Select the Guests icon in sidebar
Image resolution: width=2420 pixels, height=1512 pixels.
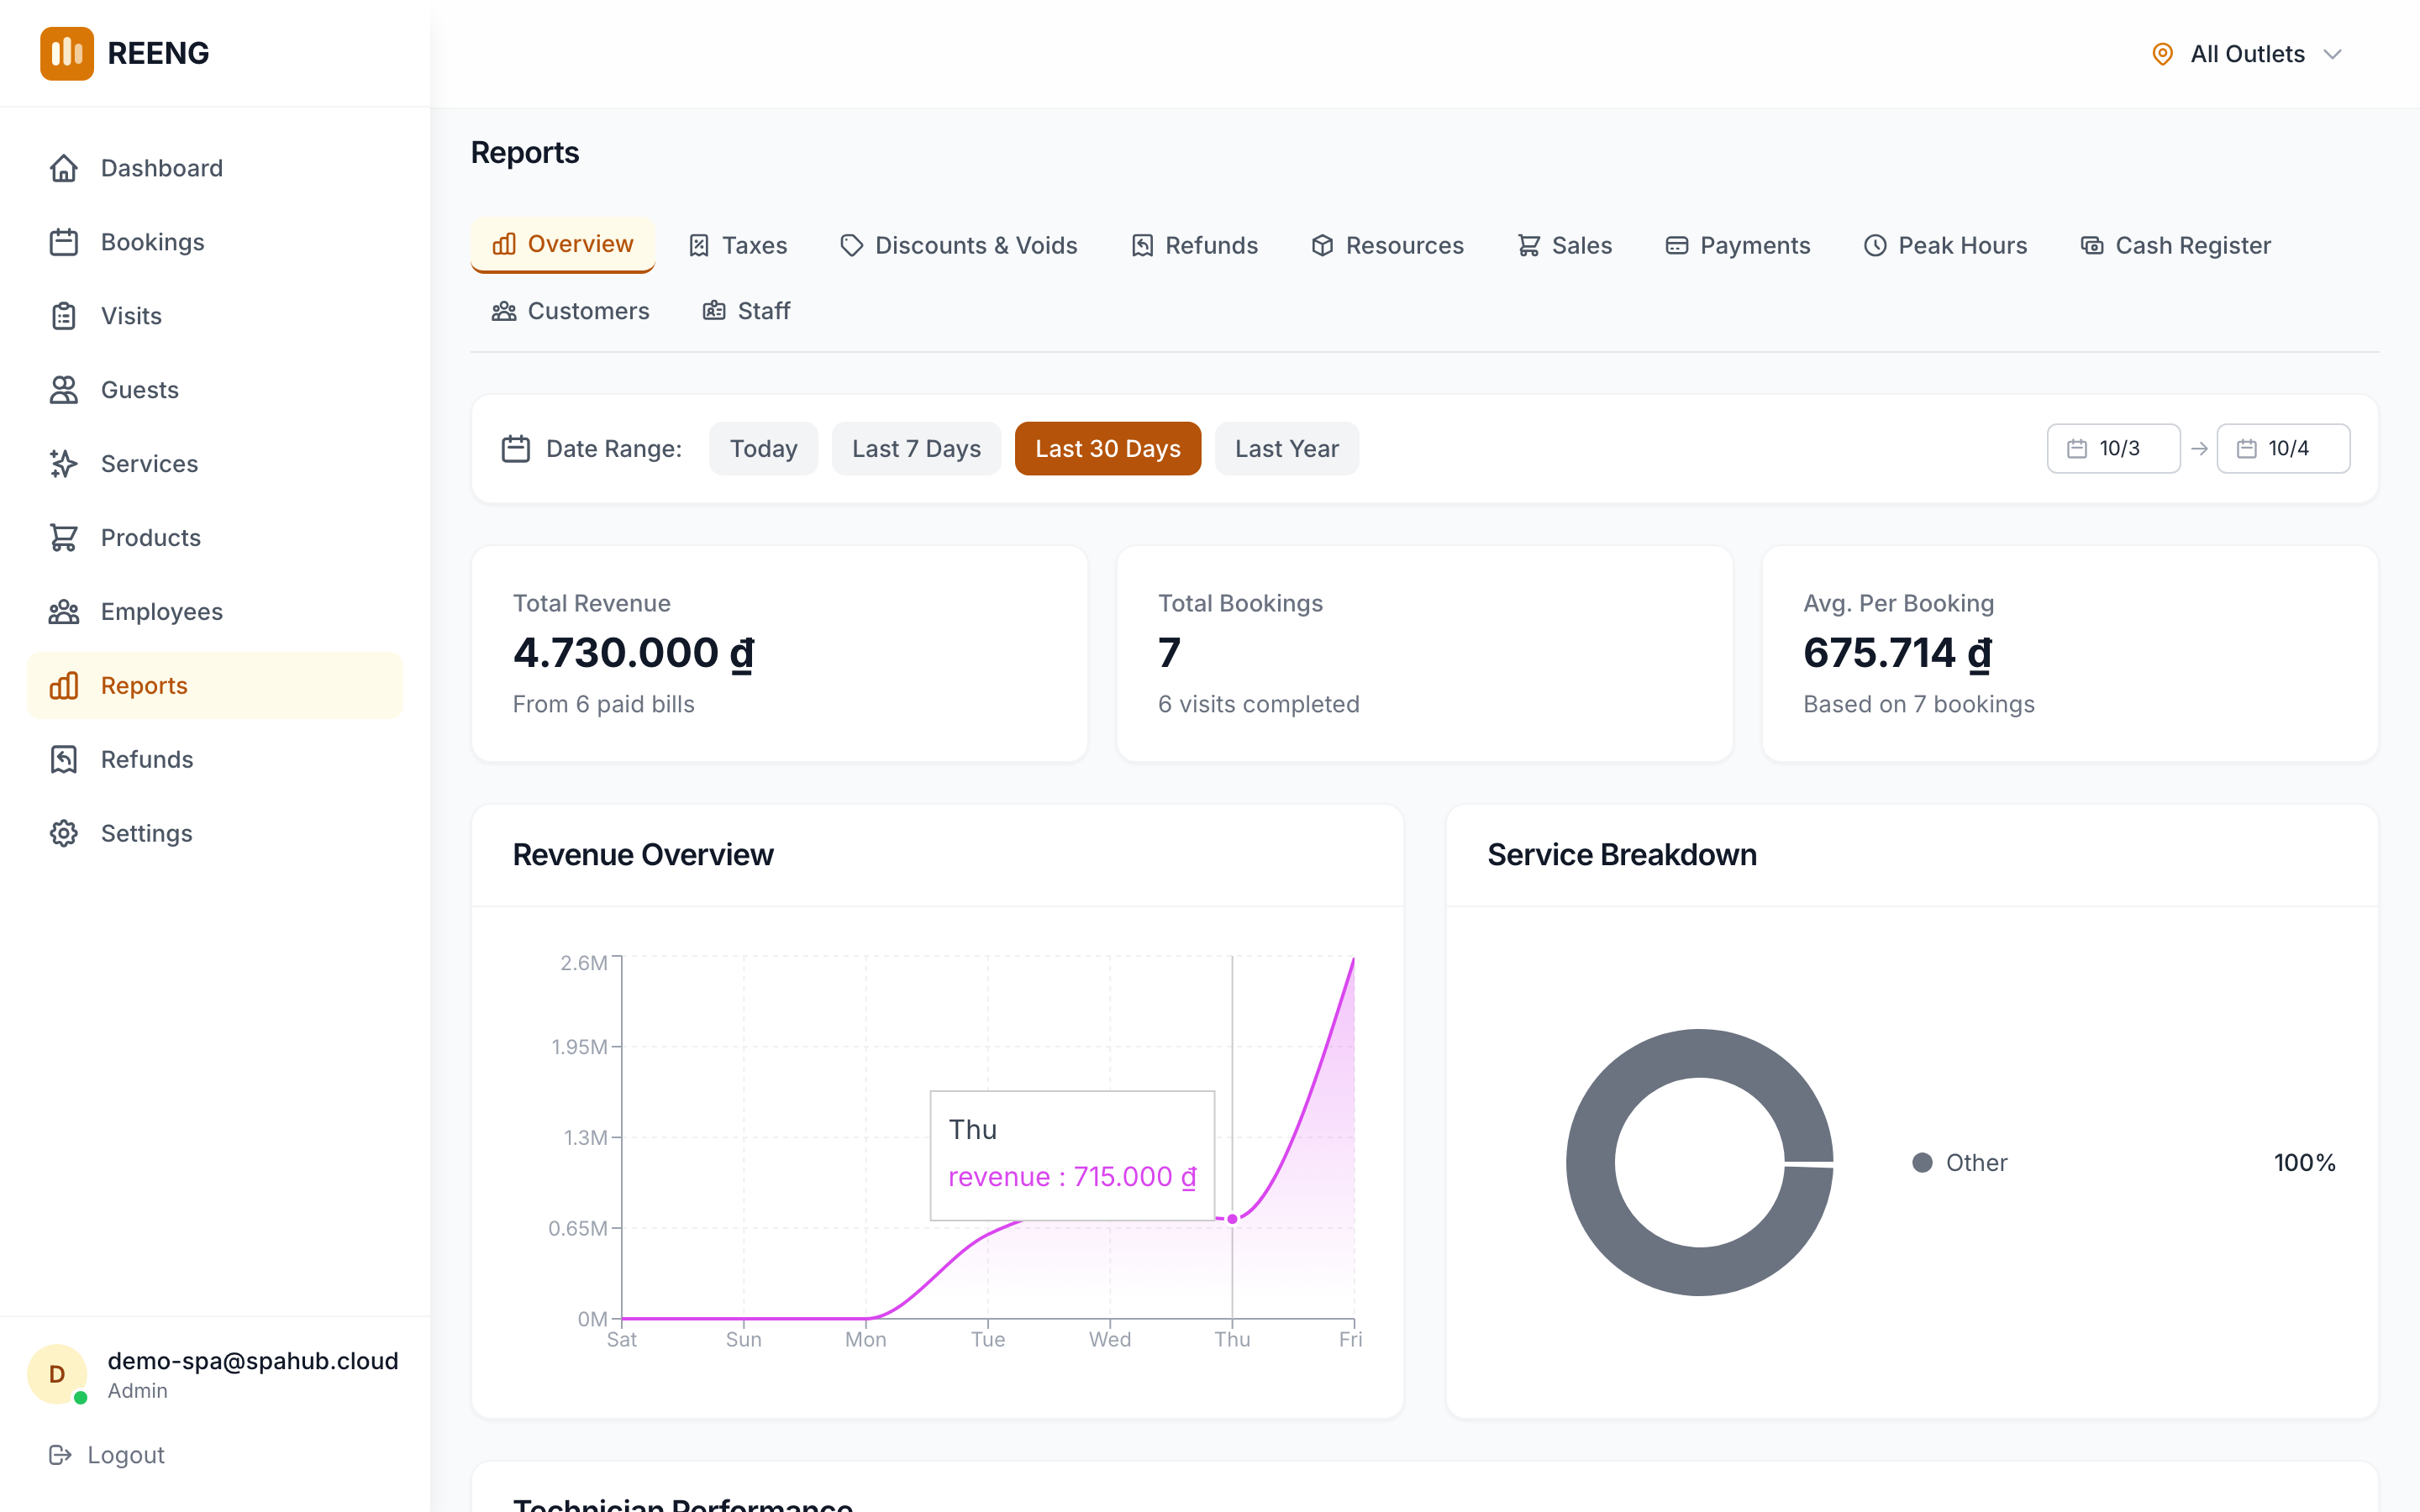[x=63, y=389]
